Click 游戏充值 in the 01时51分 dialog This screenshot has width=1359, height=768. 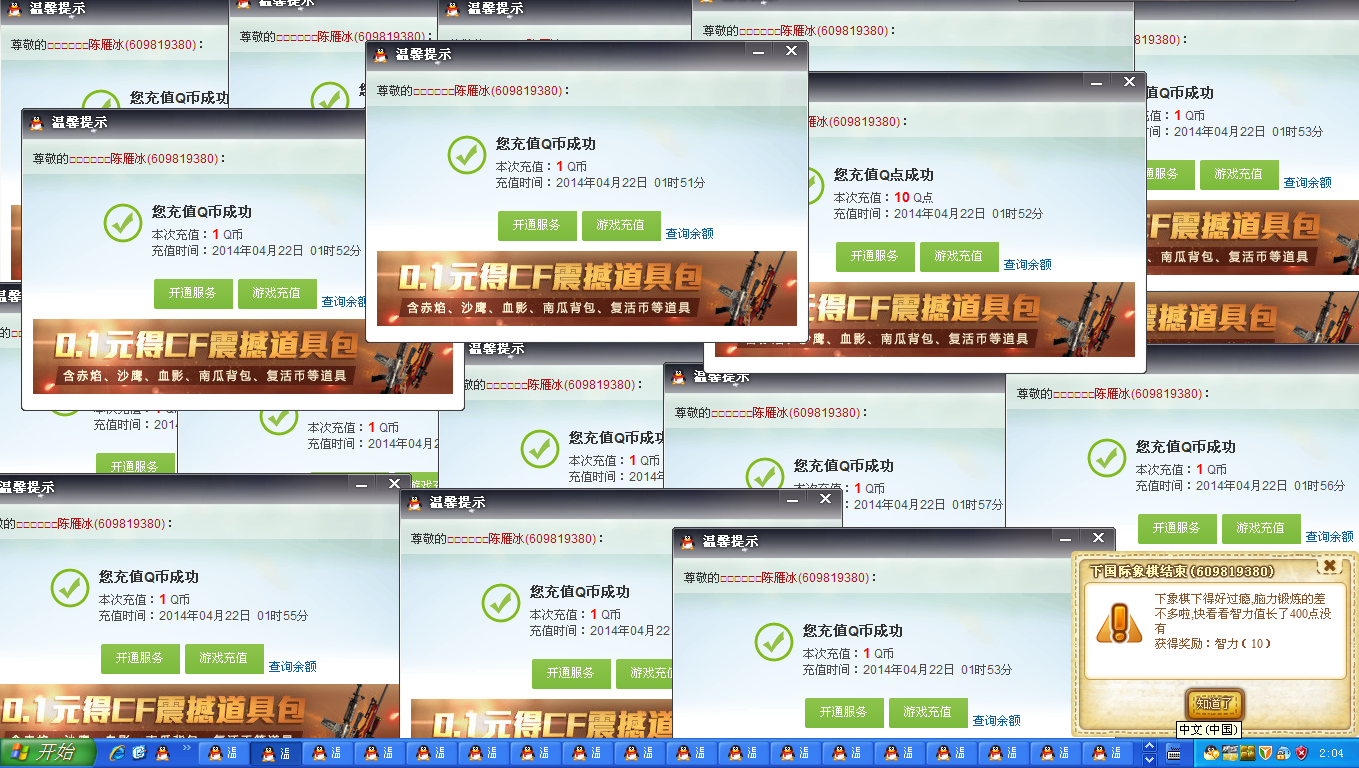pyautogui.click(x=621, y=226)
